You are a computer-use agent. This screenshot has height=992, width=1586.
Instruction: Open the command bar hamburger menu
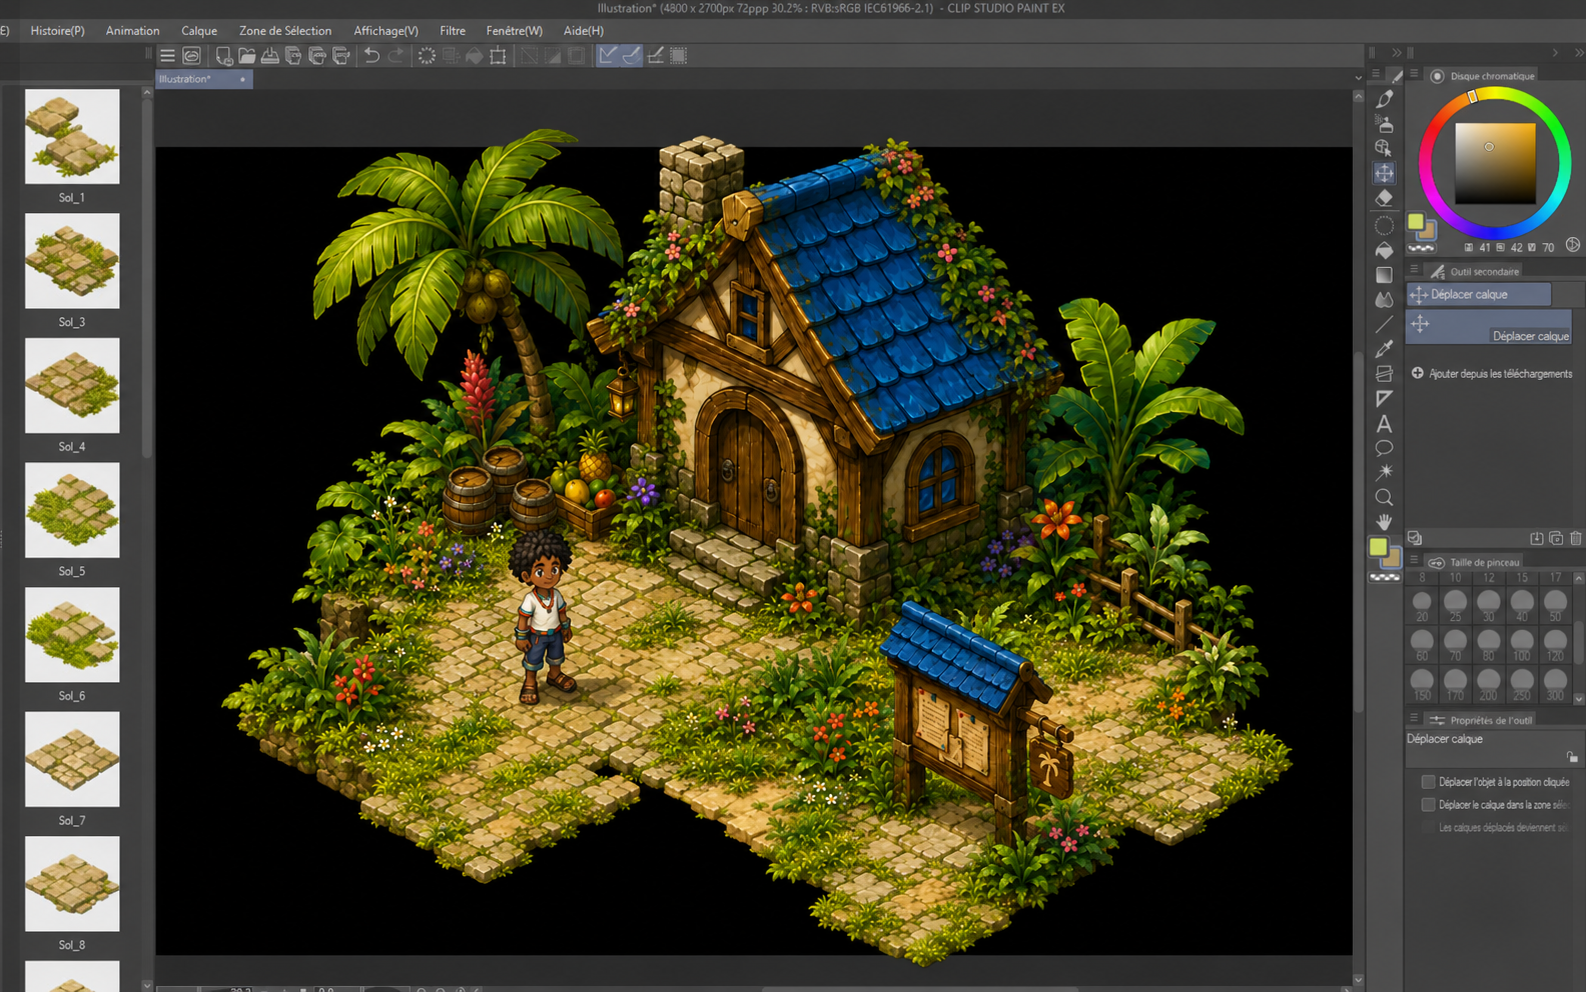click(168, 56)
